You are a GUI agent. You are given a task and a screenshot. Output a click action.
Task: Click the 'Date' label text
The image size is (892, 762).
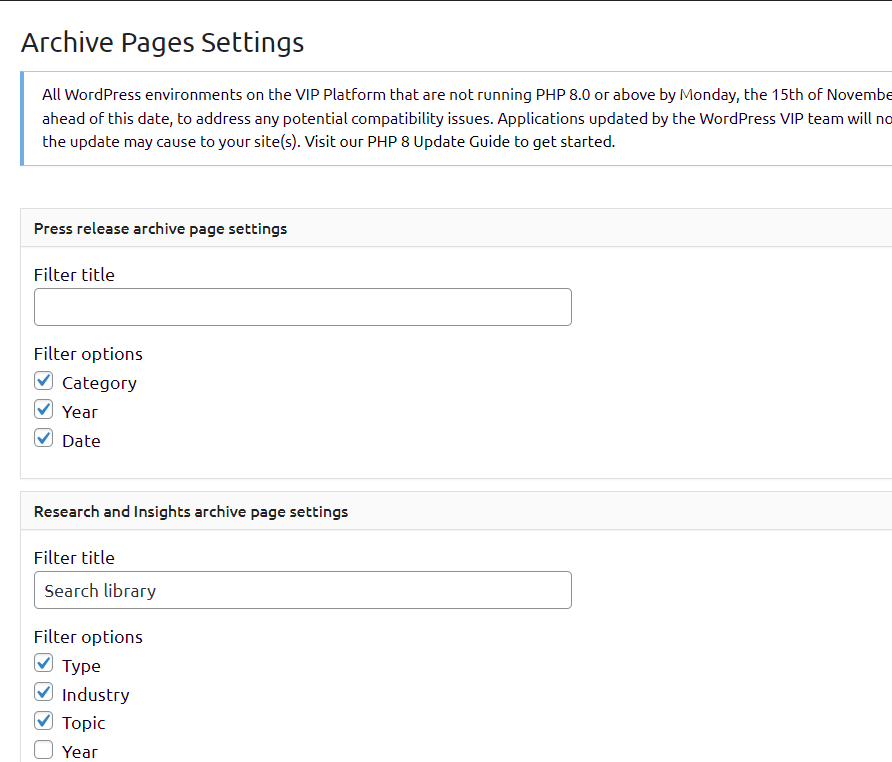coord(81,441)
